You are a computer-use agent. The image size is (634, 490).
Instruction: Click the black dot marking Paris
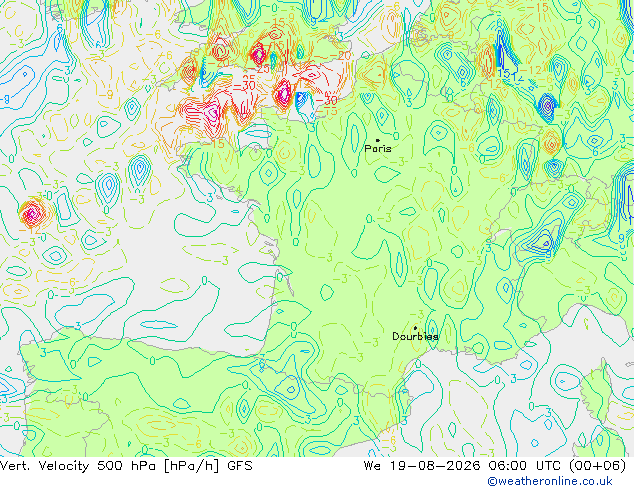coord(378,140)
